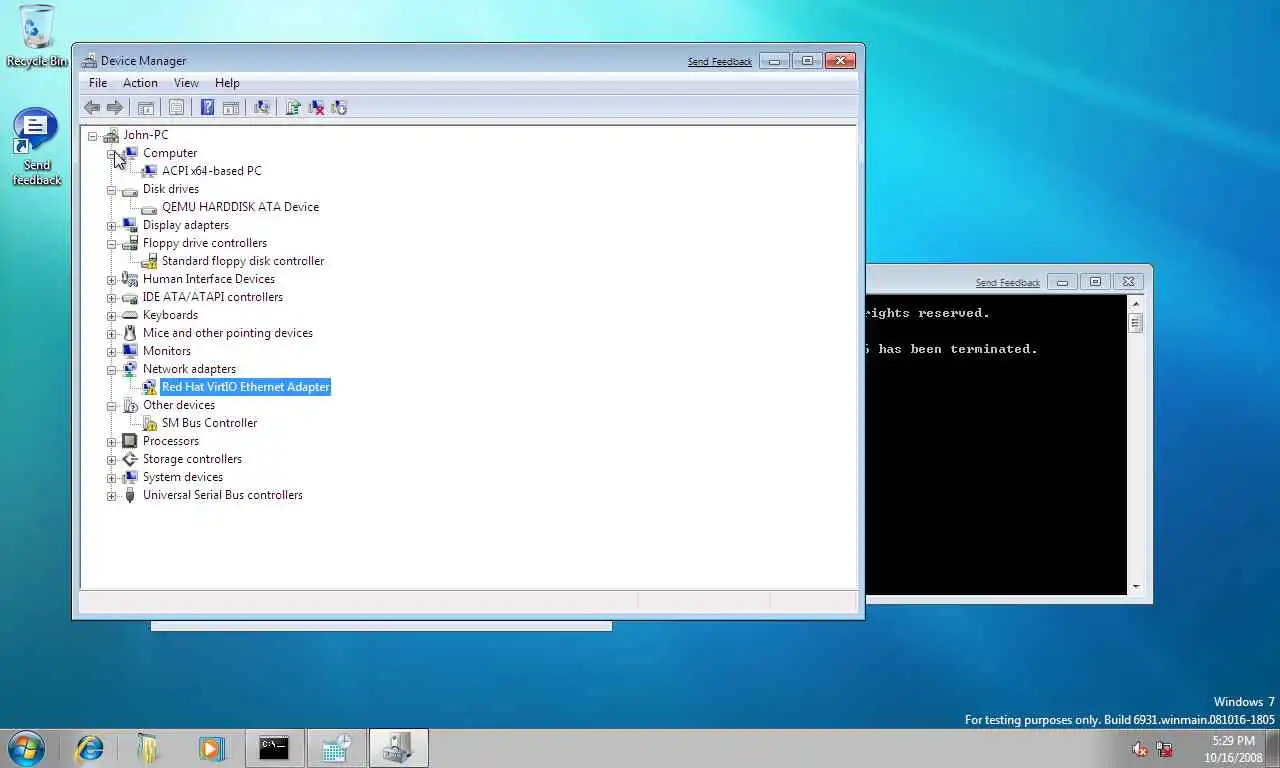The height and width of the screenshot is (768, 1280).
Task: Select Standard floppy disk controller
Action: (x=243, y=261)
